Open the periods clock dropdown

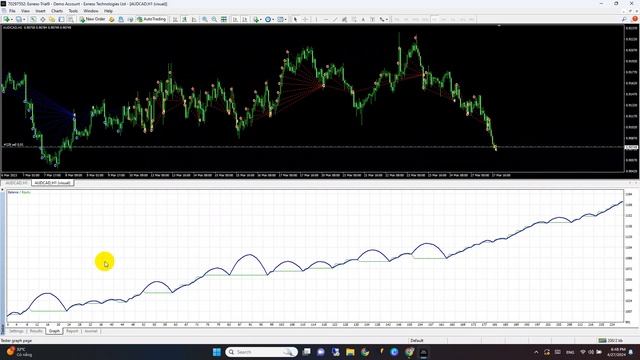coord(269,19)
